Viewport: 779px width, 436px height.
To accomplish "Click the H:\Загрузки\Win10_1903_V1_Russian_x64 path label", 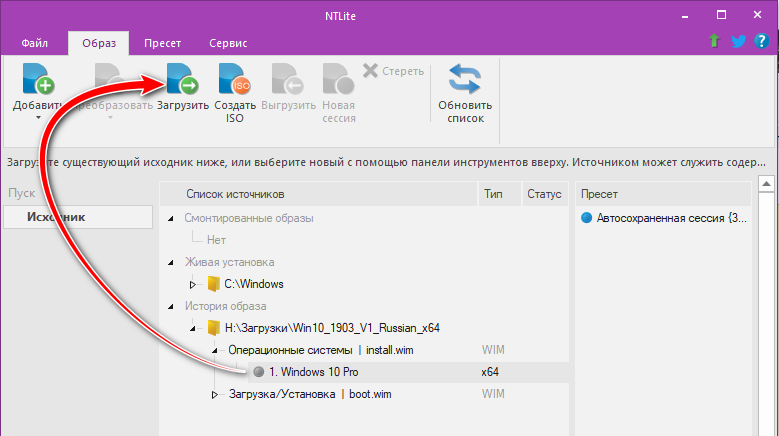I will tap(332, 328).
